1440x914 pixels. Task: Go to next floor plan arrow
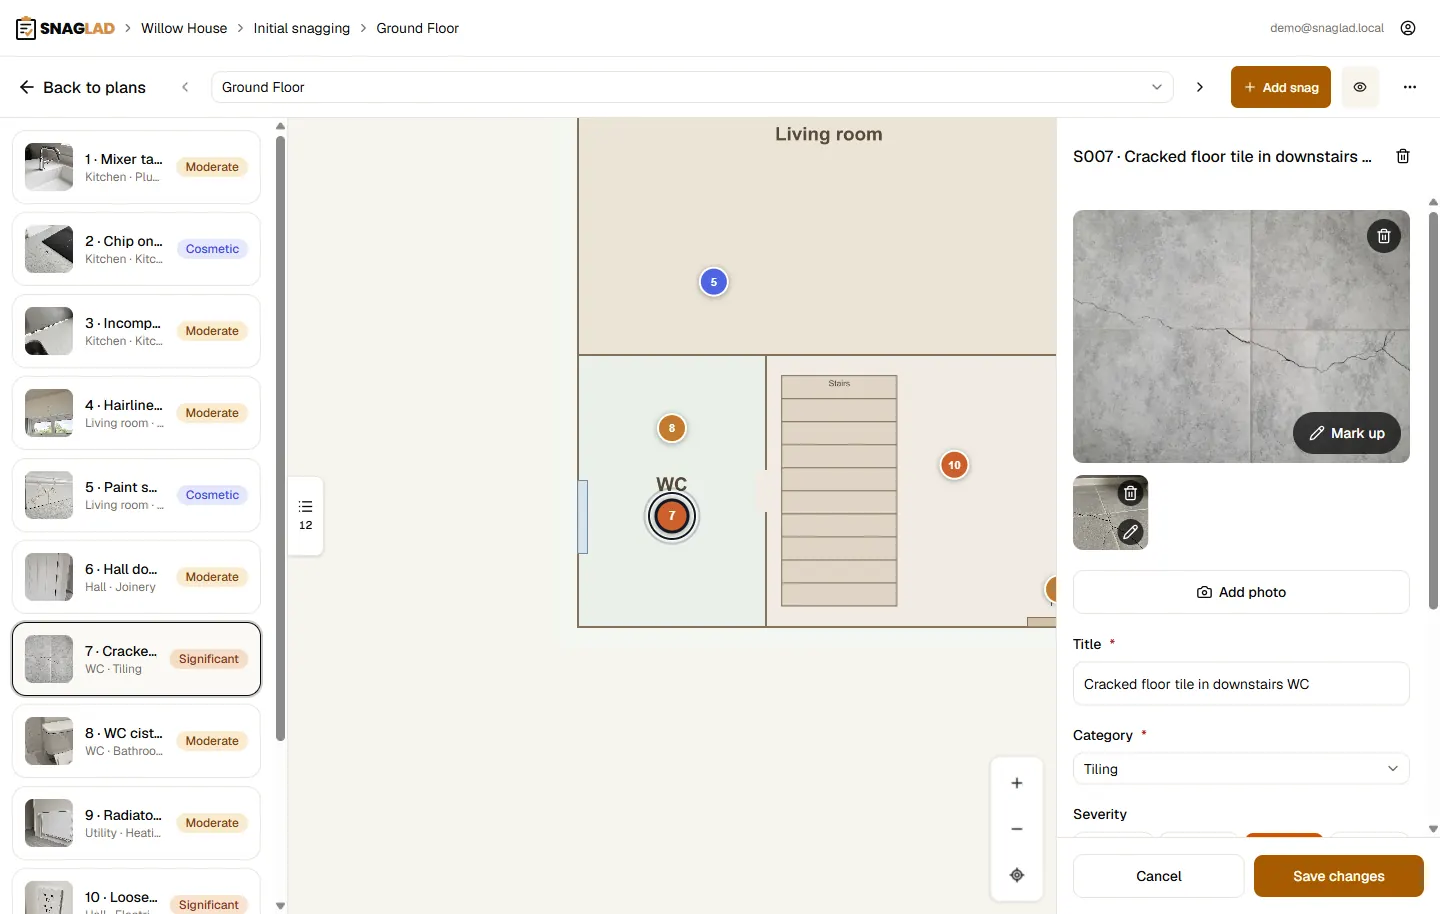[1200, 87]
